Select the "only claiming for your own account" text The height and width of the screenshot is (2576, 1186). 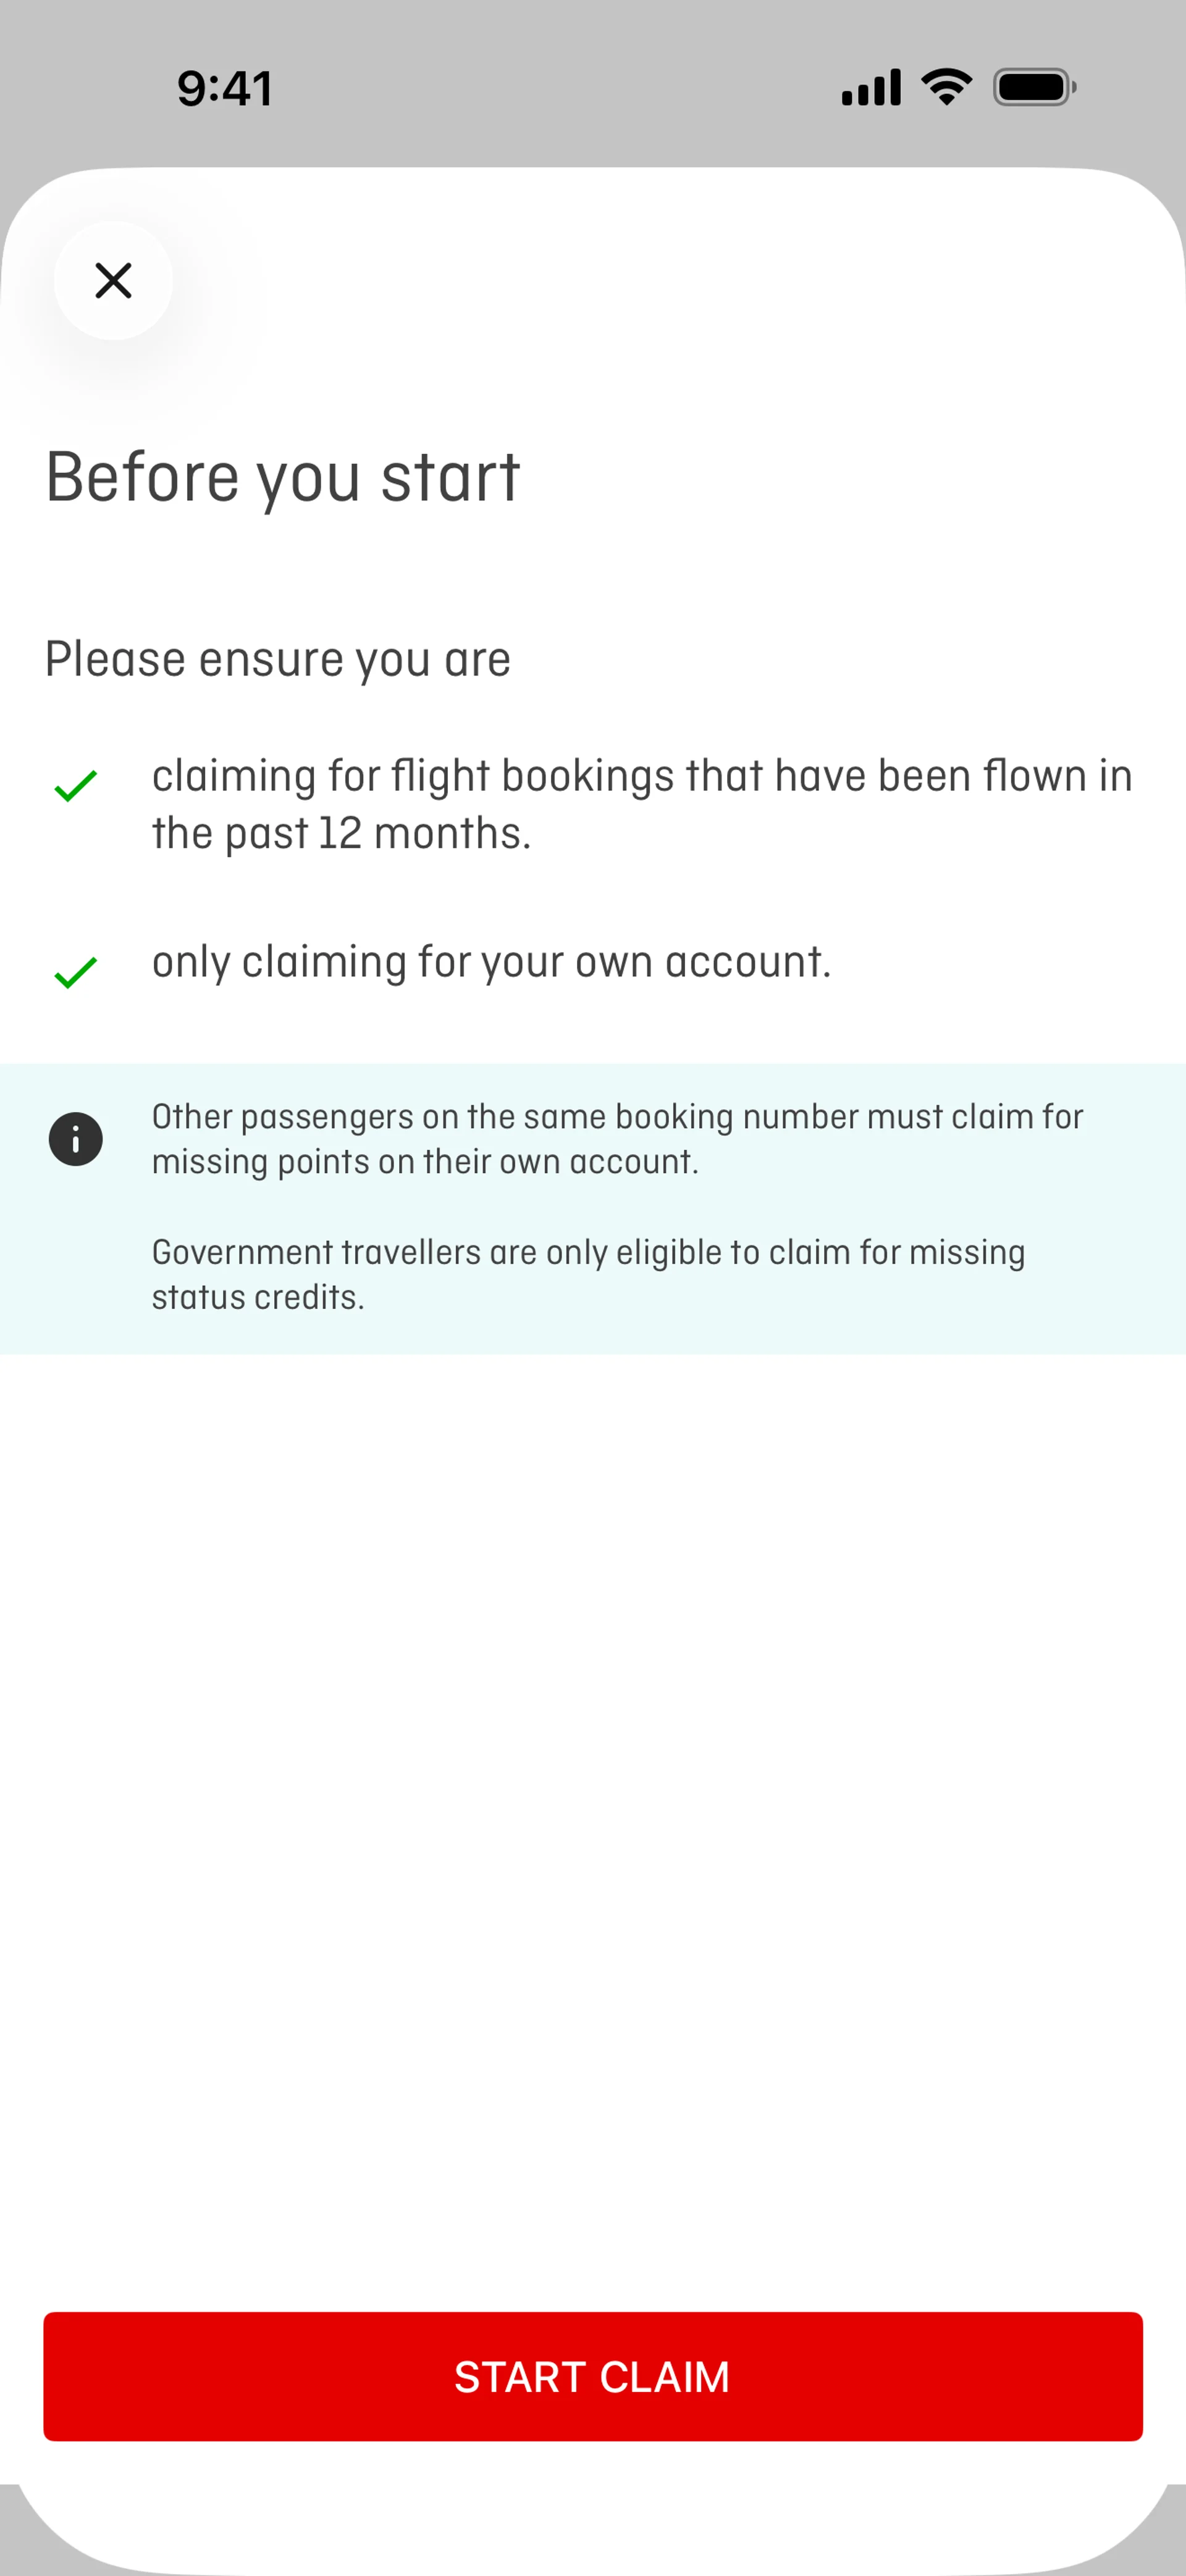click(x=491, y=962)
